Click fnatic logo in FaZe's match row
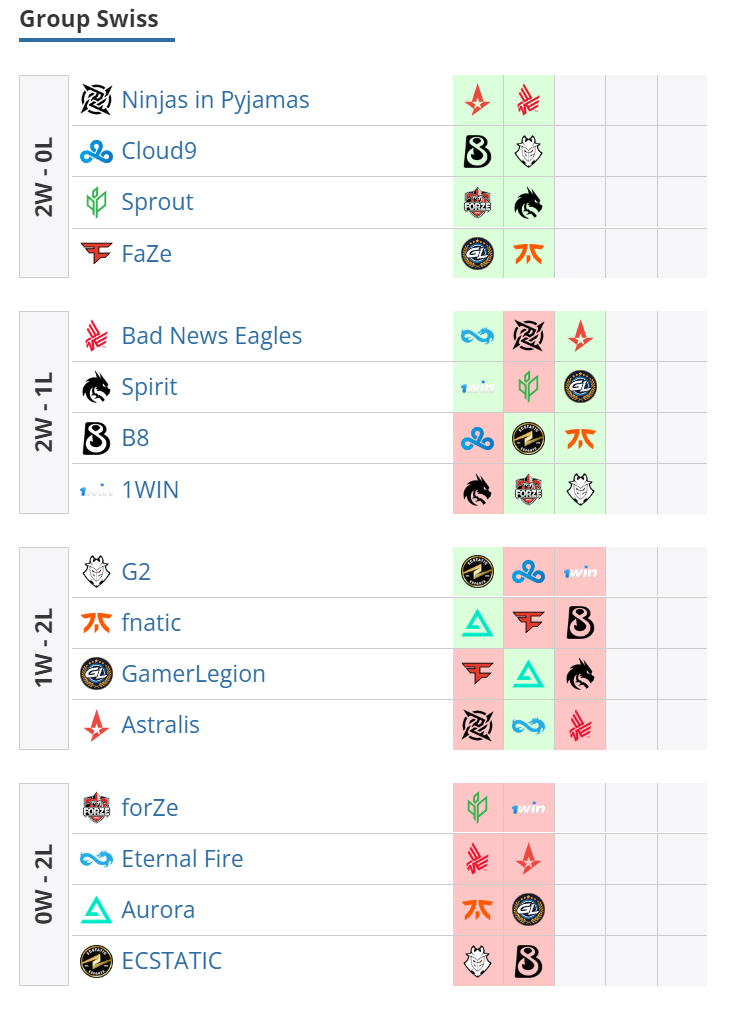The image size is (730, 1010). 528,254
